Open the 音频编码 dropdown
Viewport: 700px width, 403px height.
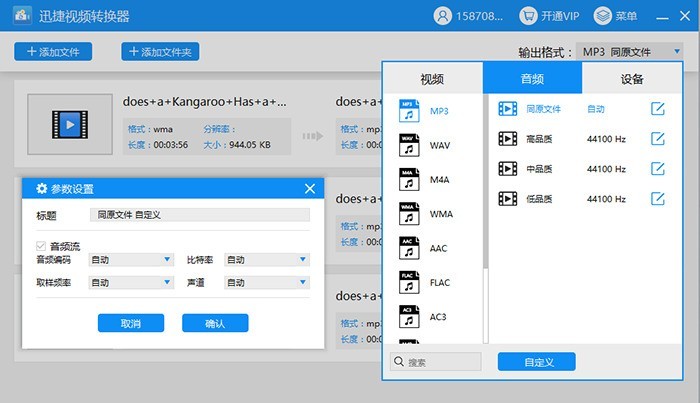tap(131, 260)
